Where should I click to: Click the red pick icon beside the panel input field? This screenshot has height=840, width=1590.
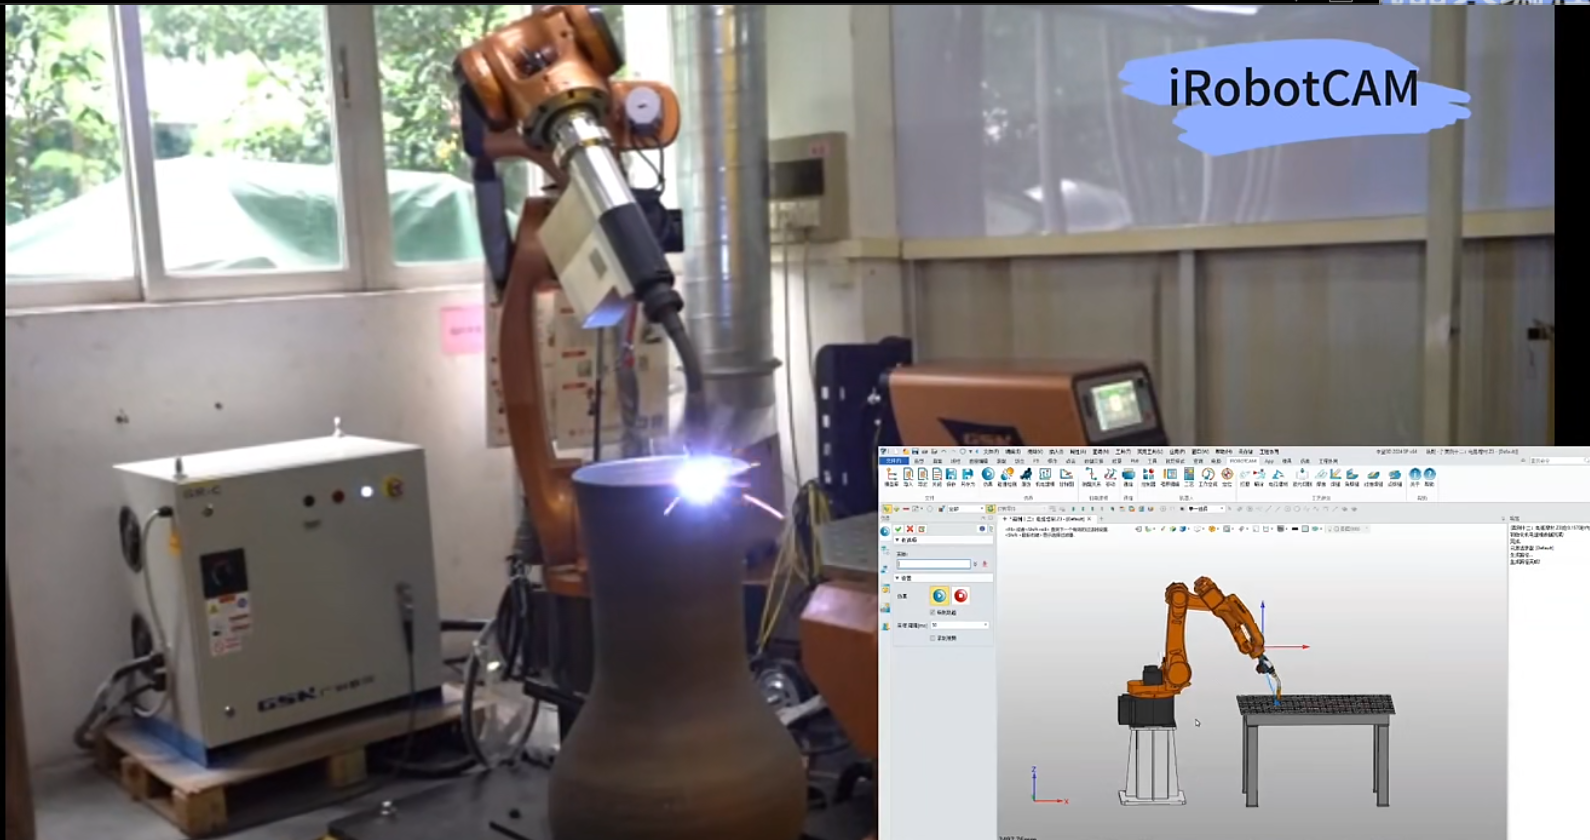[x=985, y=564]
